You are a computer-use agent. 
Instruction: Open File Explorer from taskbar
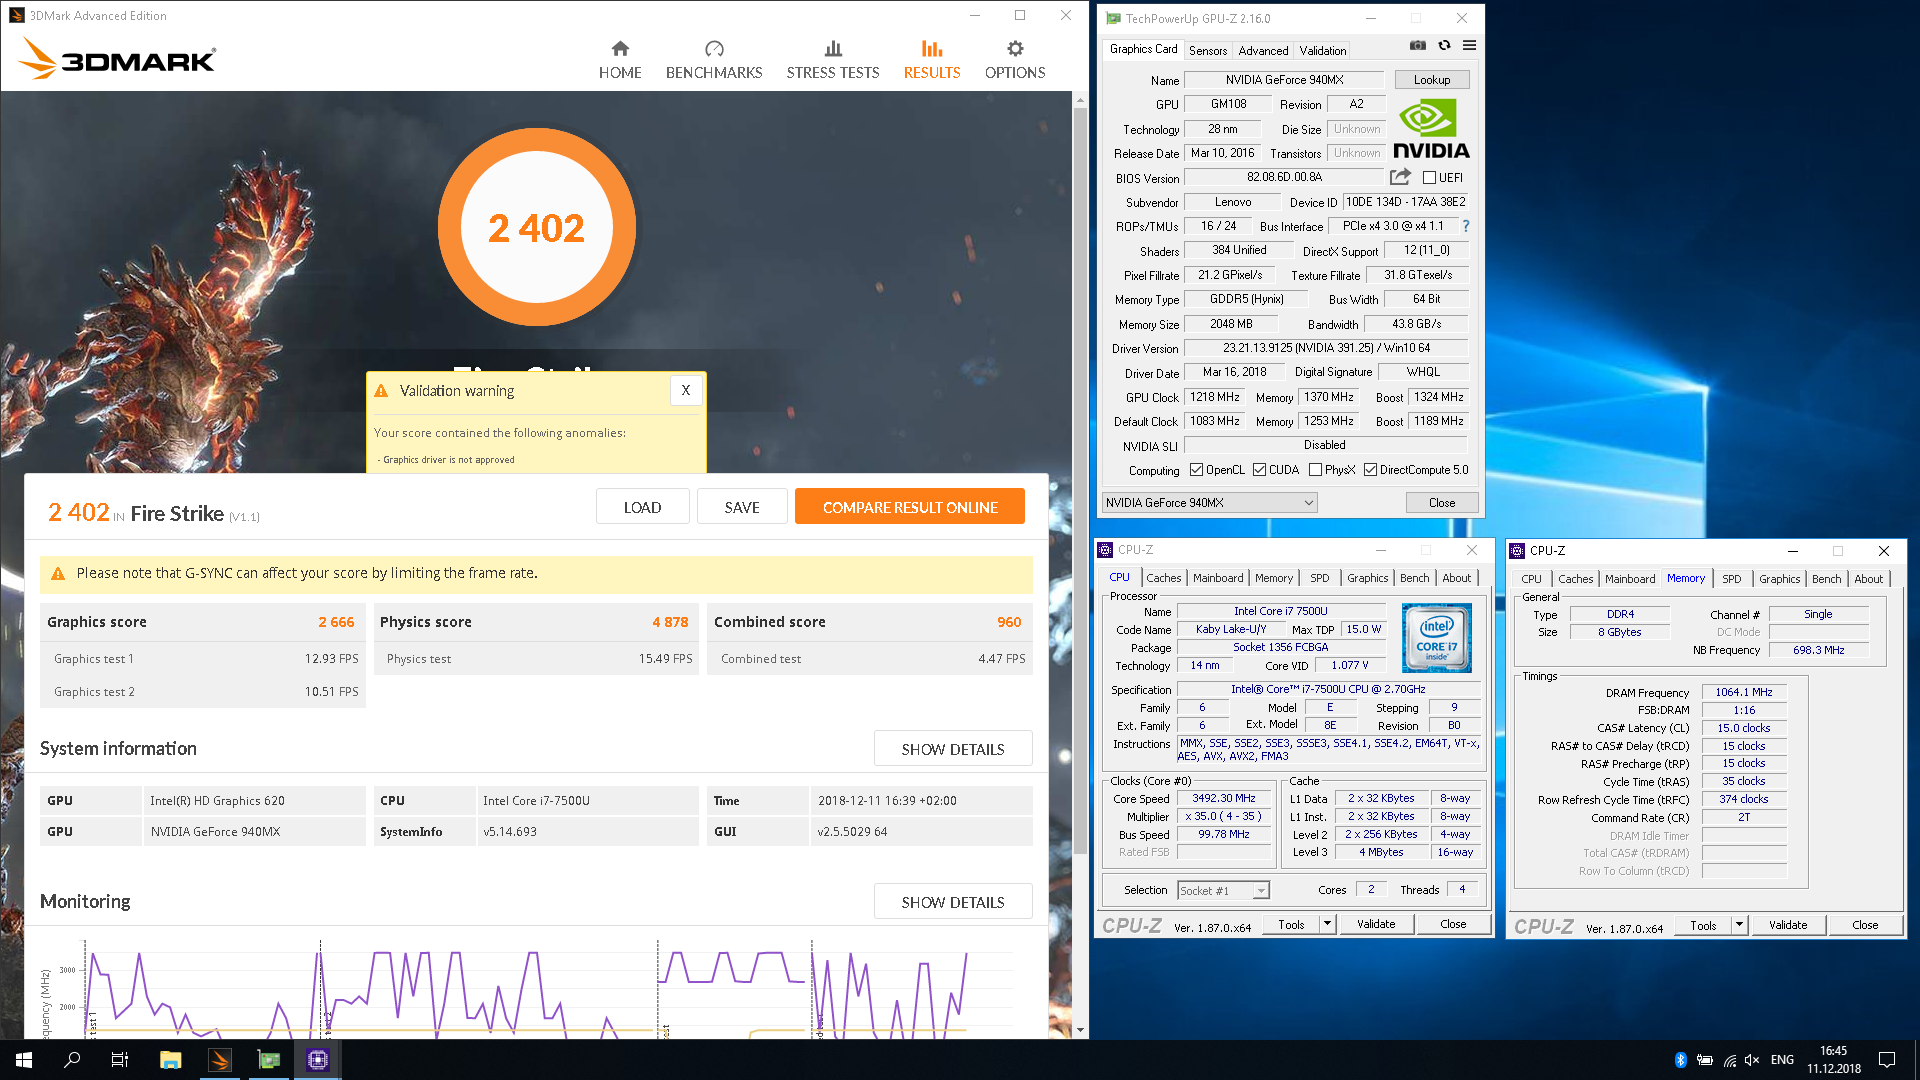pyautogui.click(x=170, y=1060)
